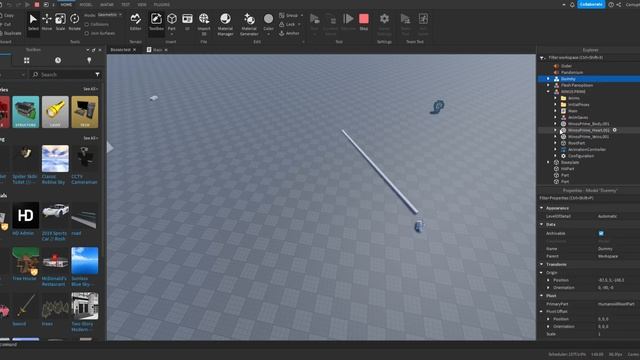
Task: Activate the Select tool
Action: [33, 22]
